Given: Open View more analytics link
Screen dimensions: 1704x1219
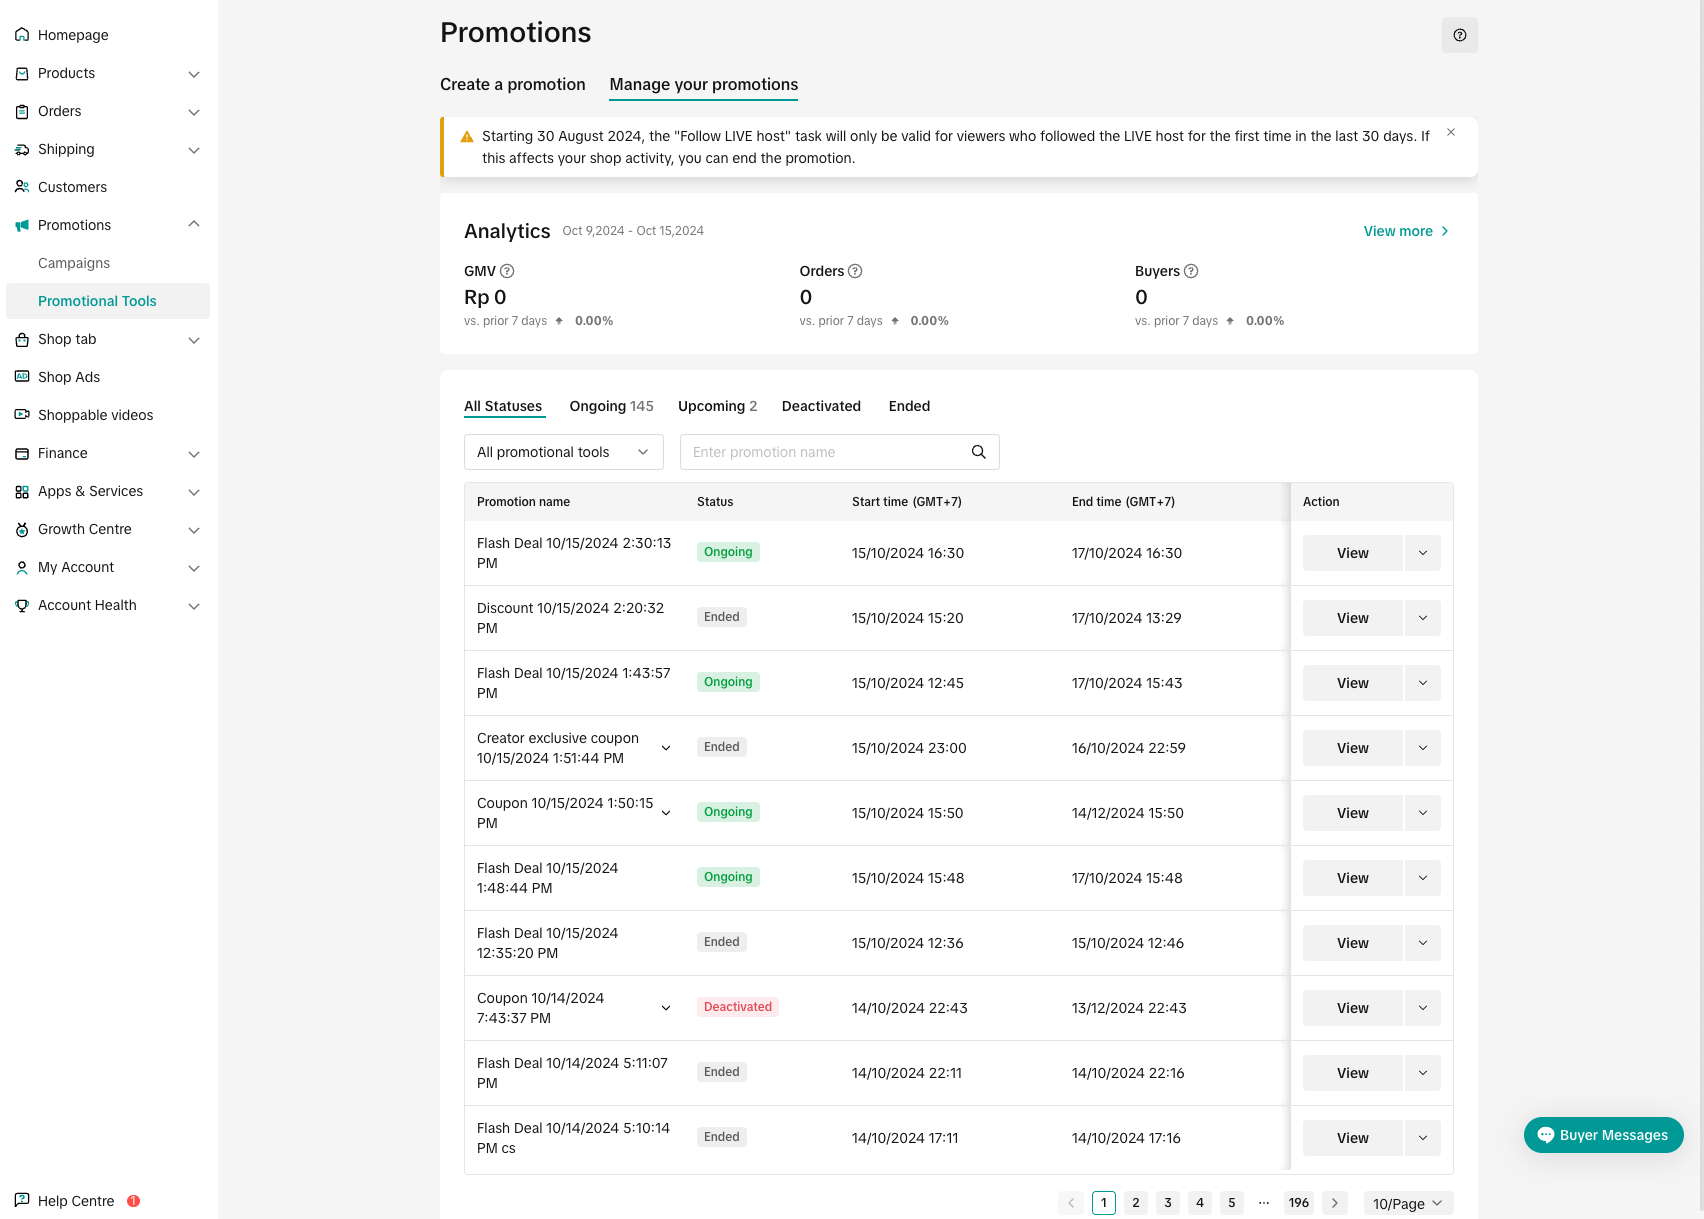Looking at the screenshot, I should pyautogui.click(x=1405, y=231).
